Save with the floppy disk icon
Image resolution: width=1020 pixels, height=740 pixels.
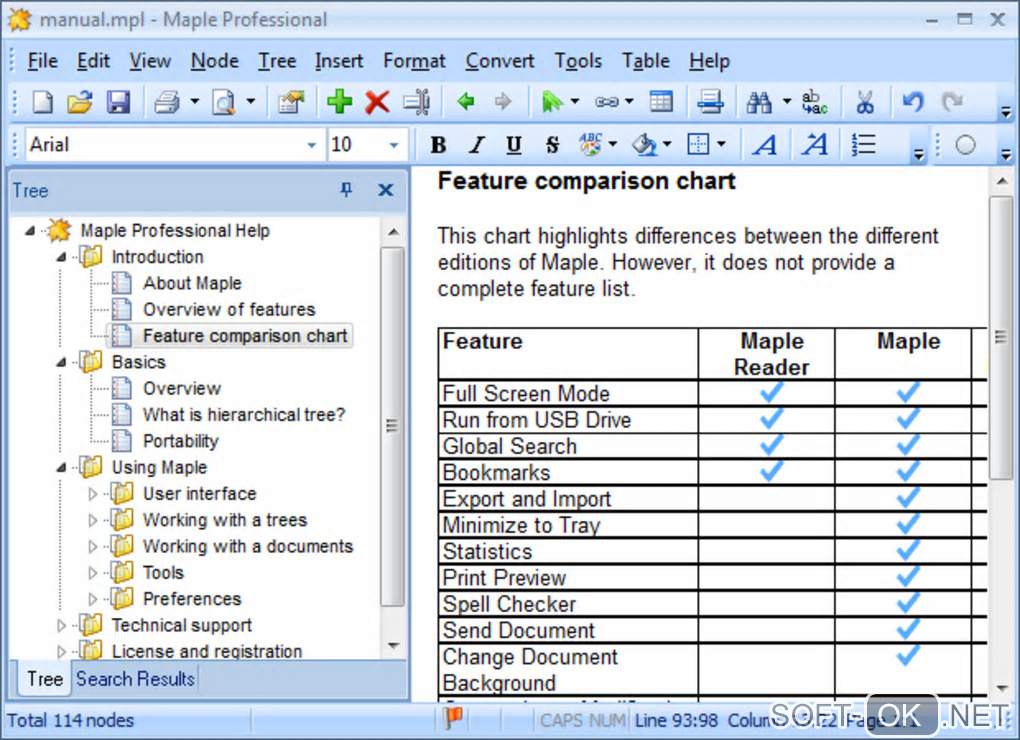coord(118,102)
